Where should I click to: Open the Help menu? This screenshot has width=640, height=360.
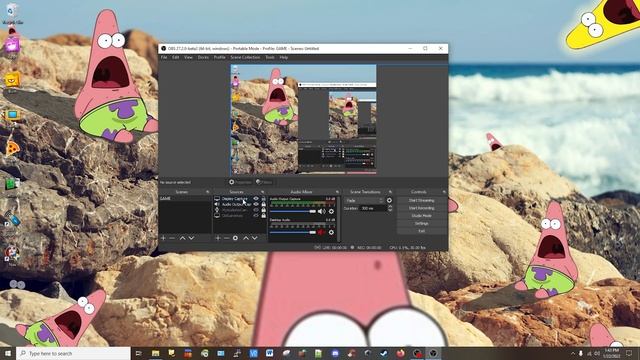(284, 58)
